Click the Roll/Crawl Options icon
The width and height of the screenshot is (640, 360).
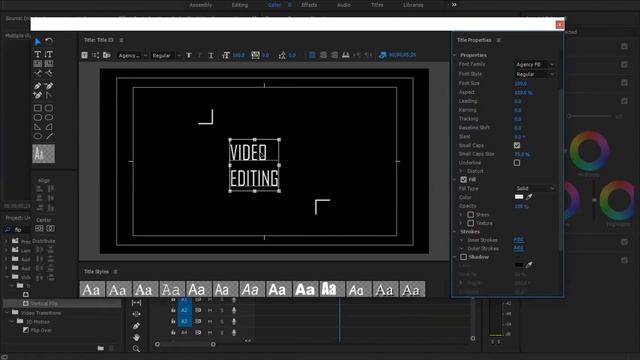[96, 55]
